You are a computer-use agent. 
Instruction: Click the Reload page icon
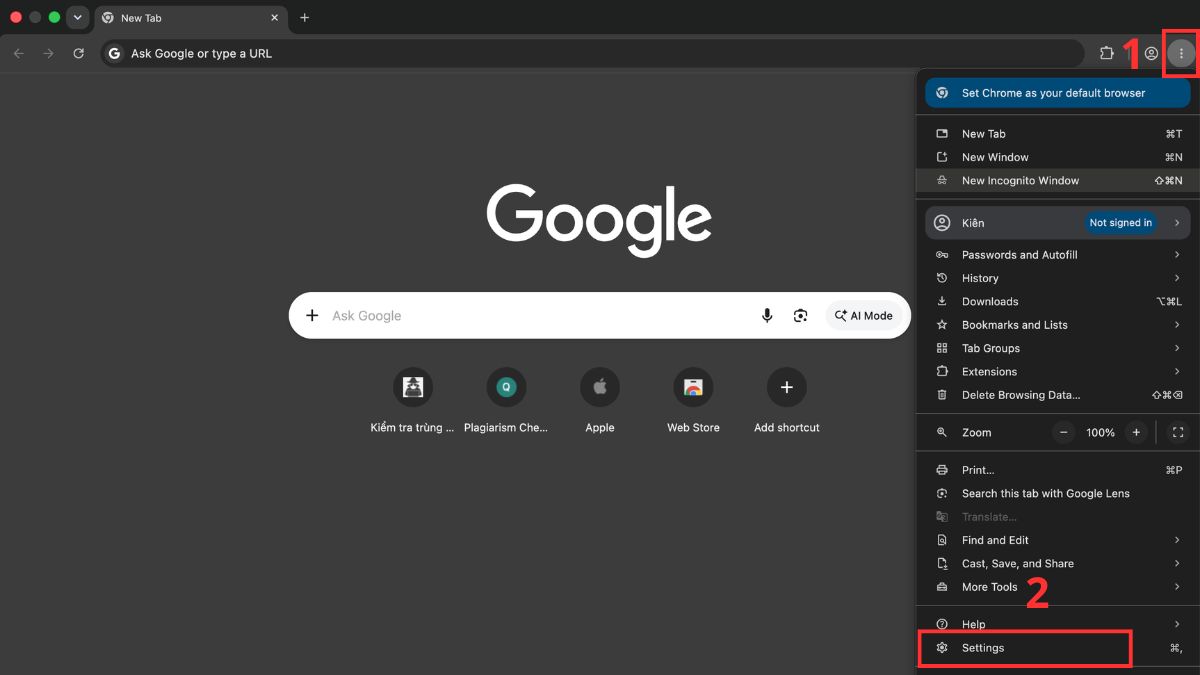(78, 53)
